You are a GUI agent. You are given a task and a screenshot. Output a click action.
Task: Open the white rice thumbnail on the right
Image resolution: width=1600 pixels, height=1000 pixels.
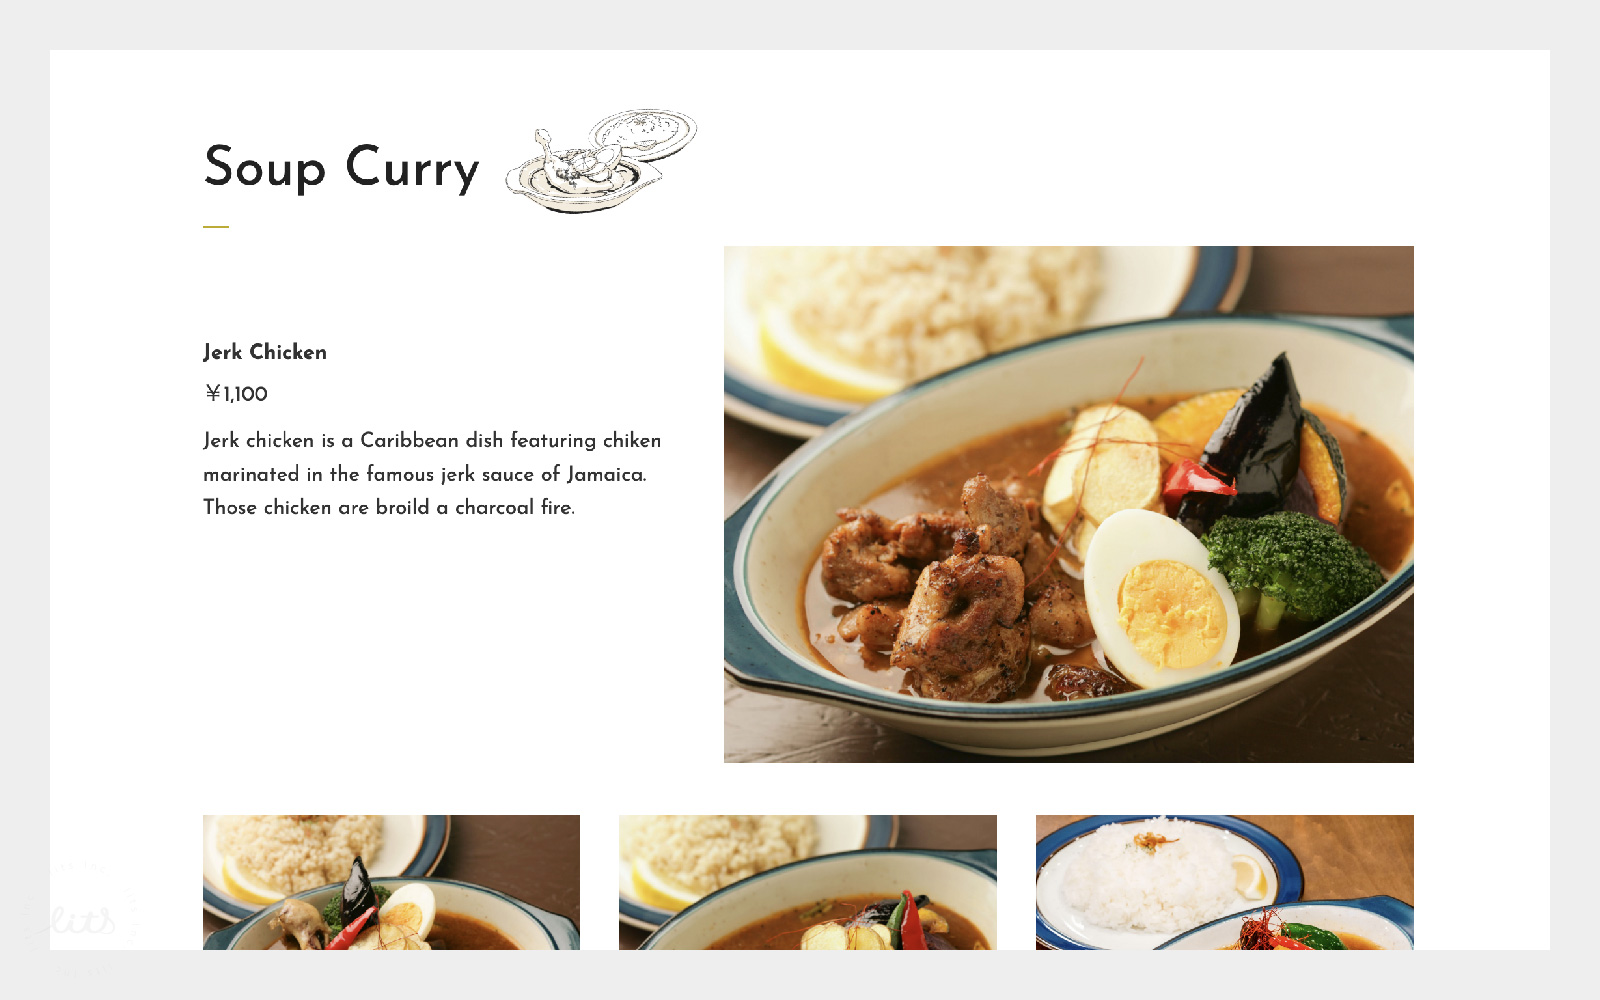click(1225, 882)
